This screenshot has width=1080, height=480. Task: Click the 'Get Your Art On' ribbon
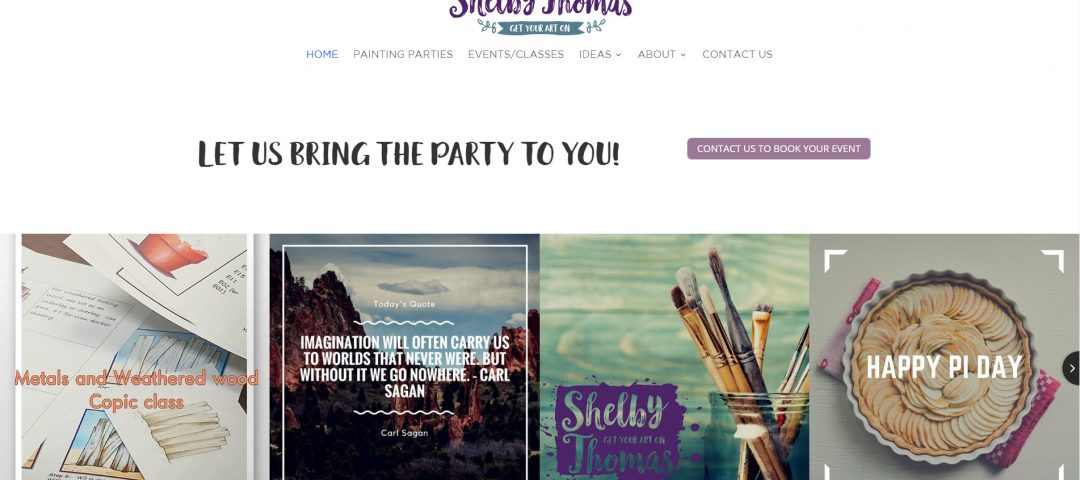[541, 28]
